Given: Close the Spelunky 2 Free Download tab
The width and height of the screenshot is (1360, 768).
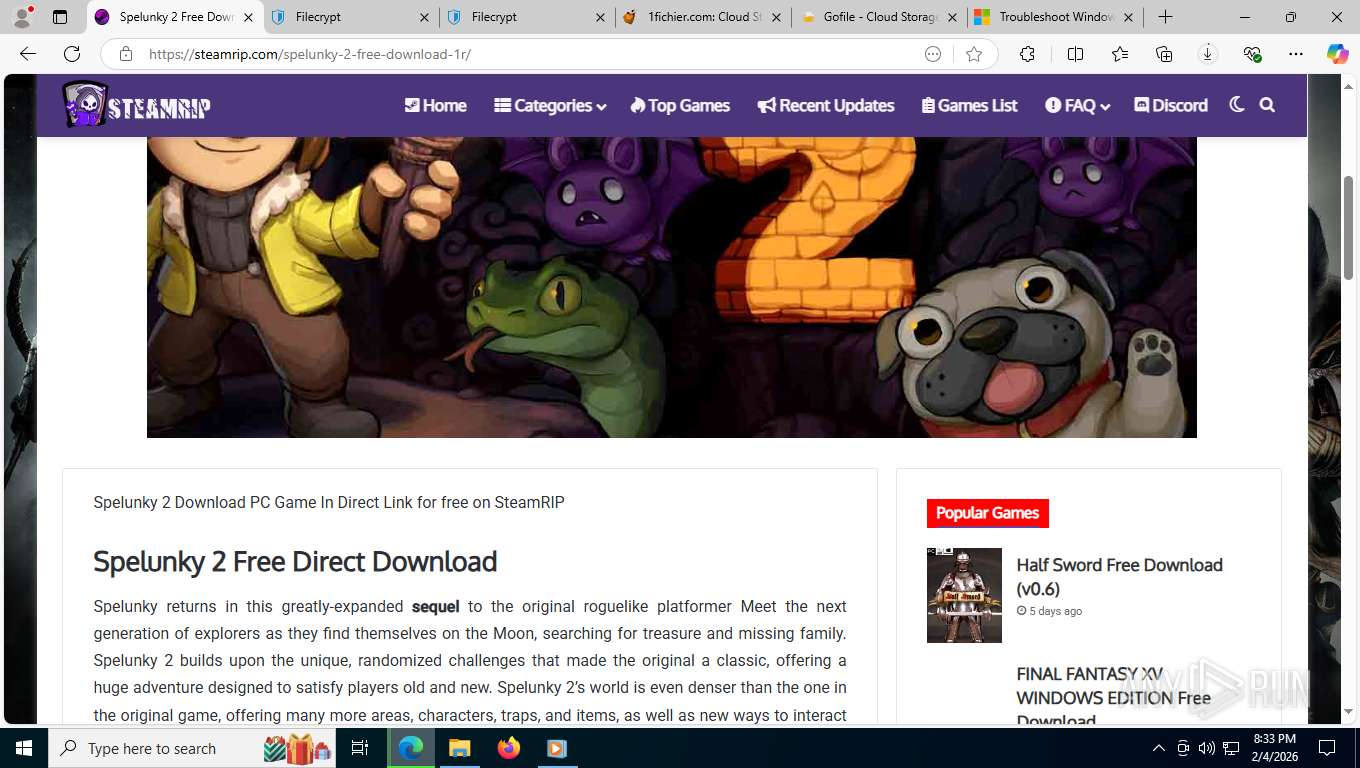Looking at the screenshot, I should pyautogui.click(x=248, y=17).
